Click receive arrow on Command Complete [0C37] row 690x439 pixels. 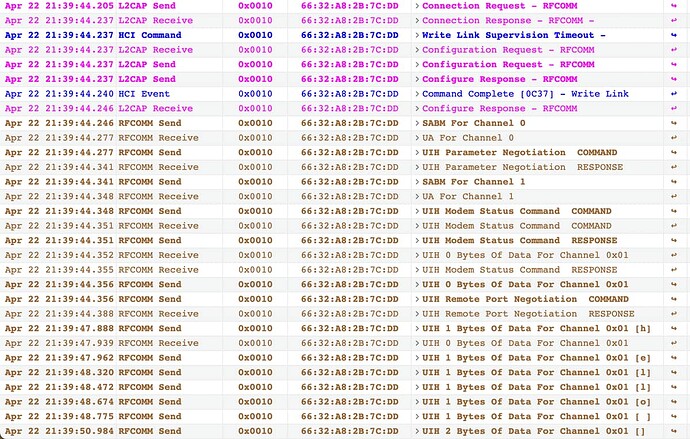[674, 94]
